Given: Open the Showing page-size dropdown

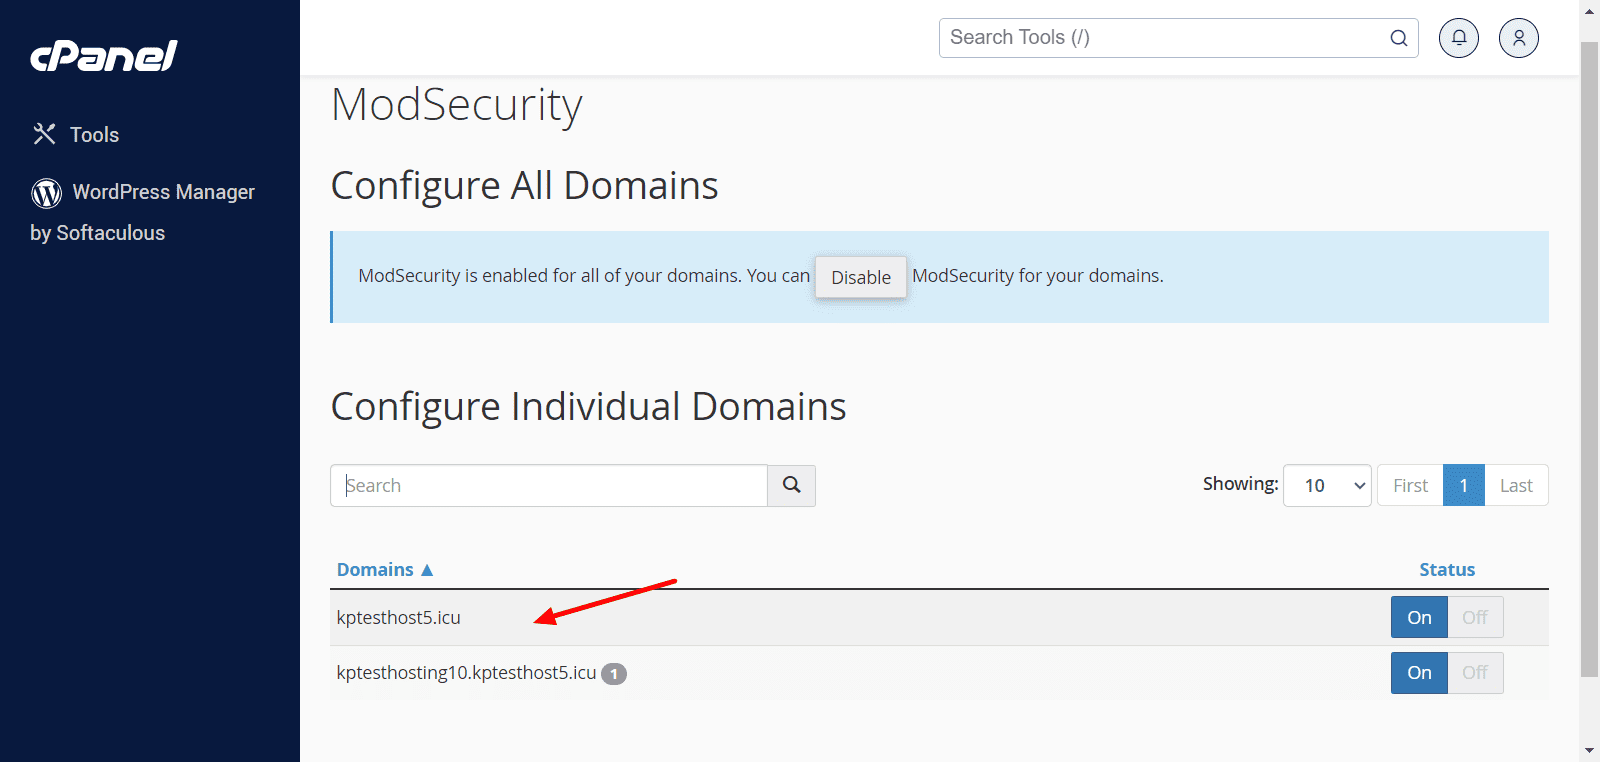Looking at the screenshot, I should point(1326,485).
